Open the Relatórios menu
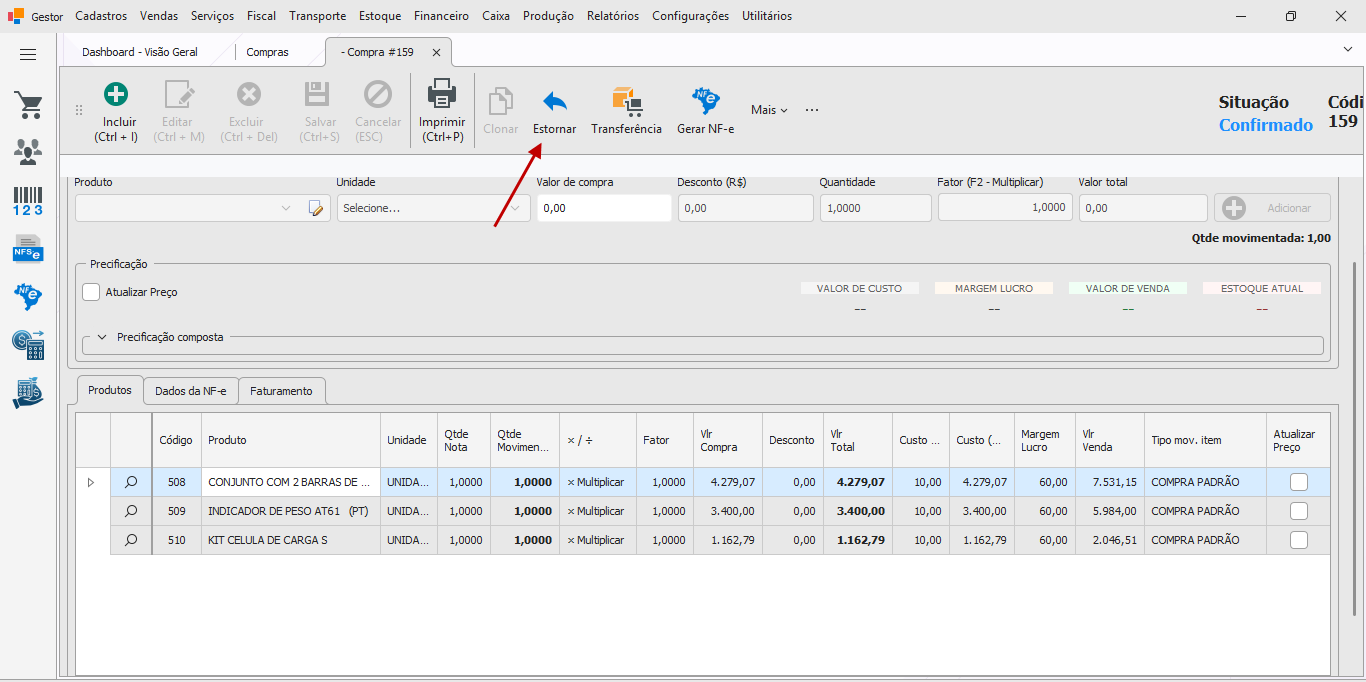 pos(613,16)
